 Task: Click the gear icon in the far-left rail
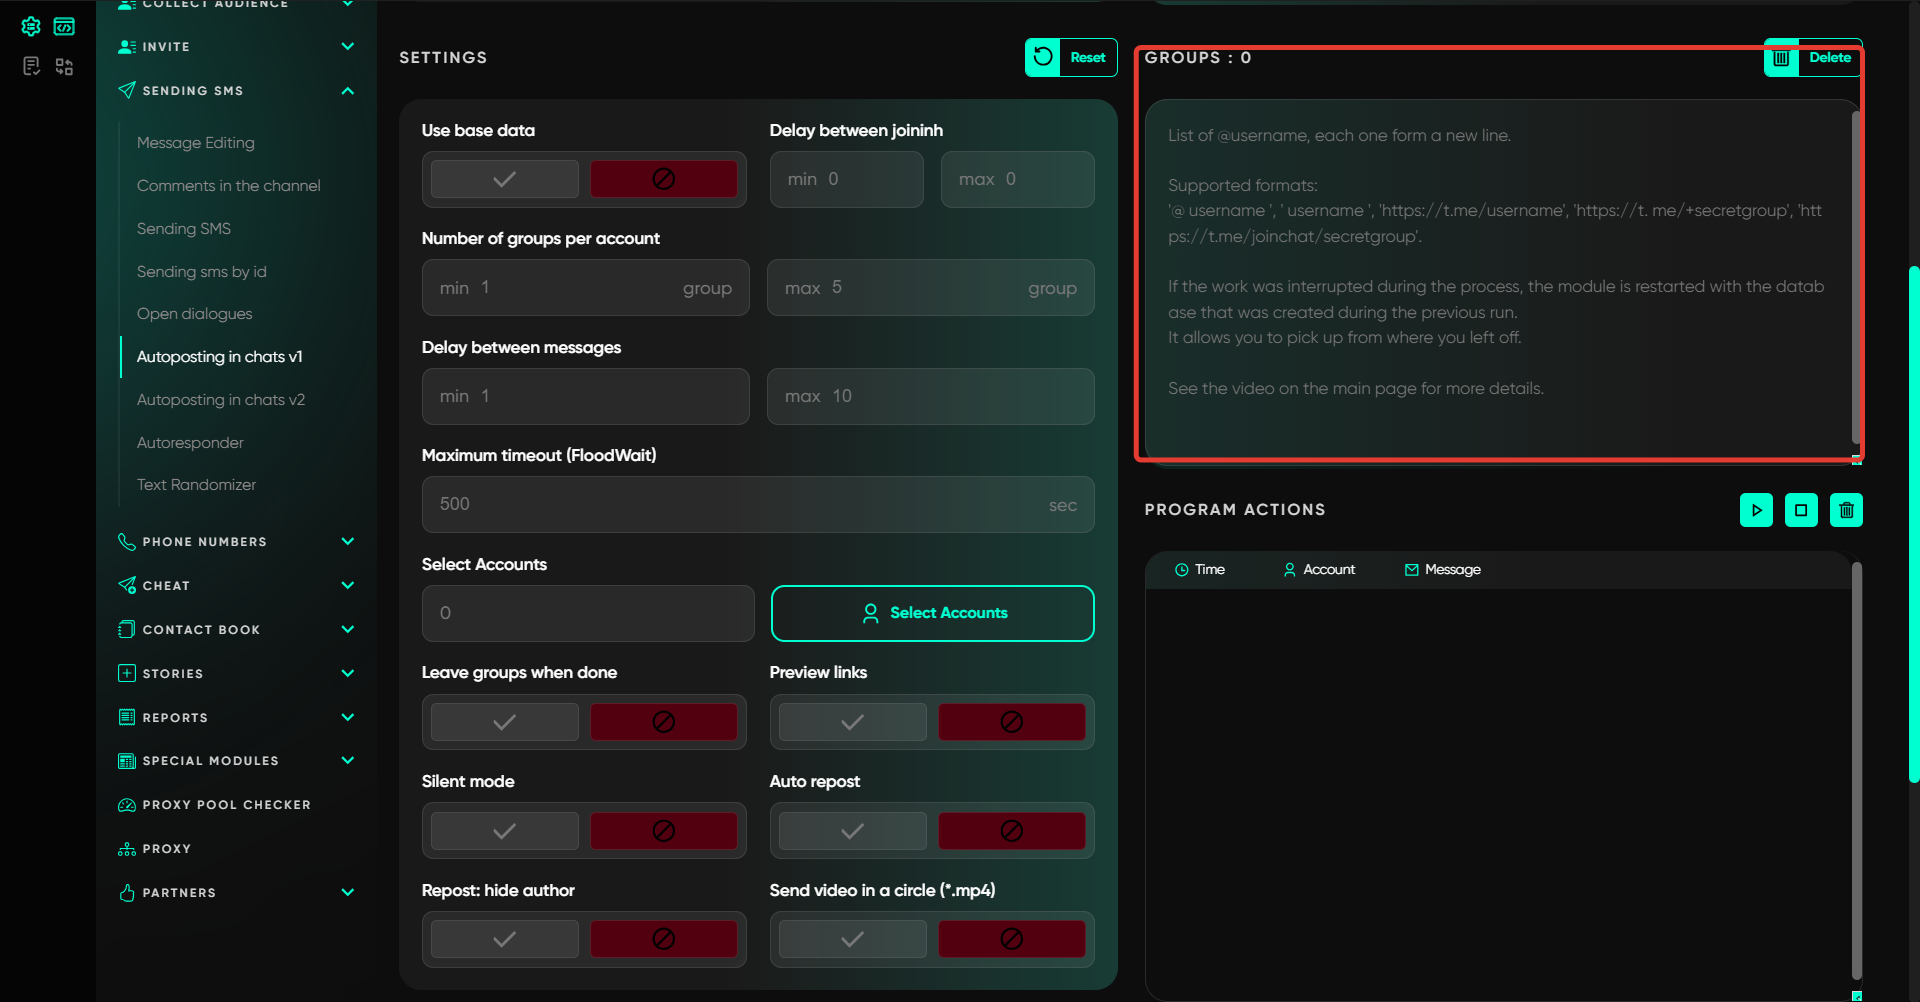point(31,26)
